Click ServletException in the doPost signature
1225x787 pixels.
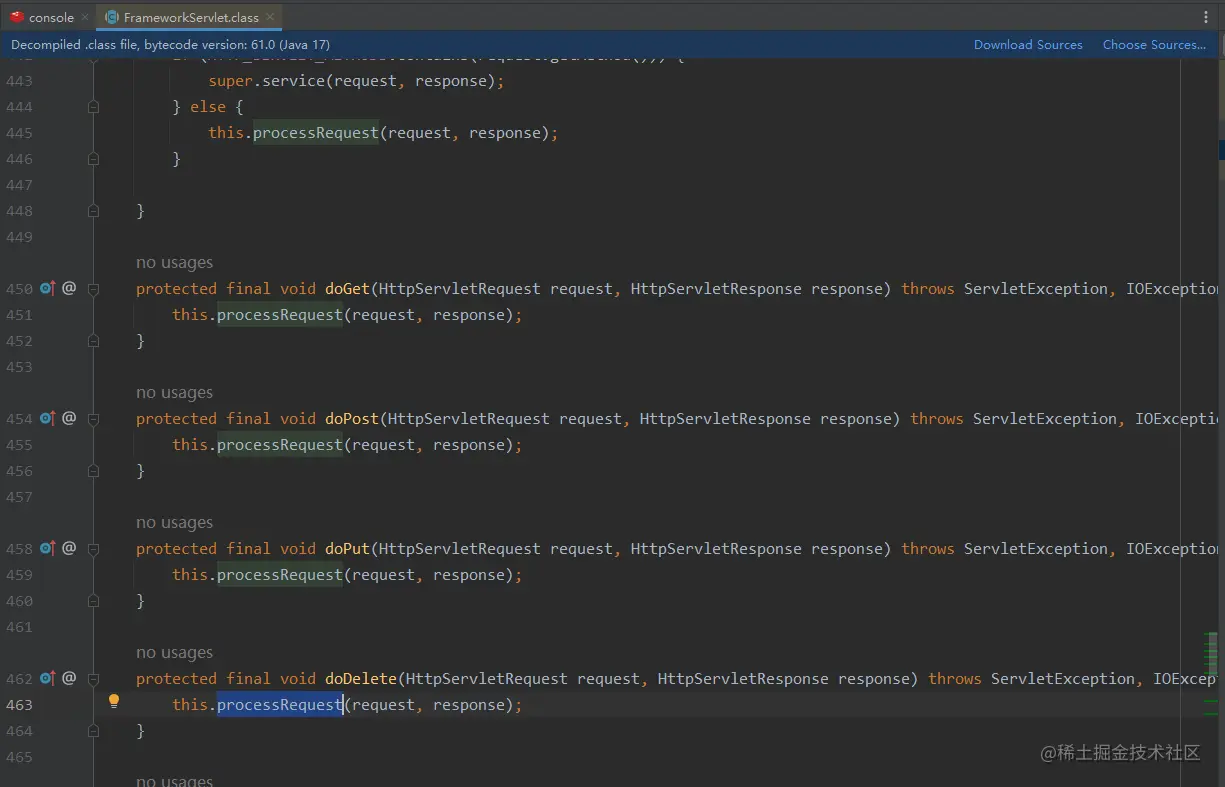[1044, 419]
